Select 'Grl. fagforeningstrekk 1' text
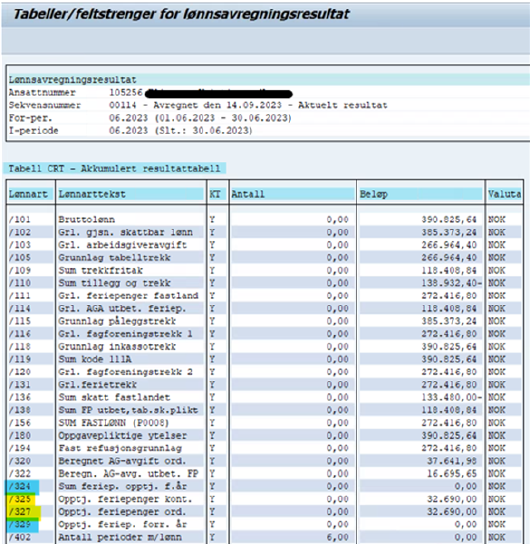Screen dimensions: 530x544 point(125,334)
